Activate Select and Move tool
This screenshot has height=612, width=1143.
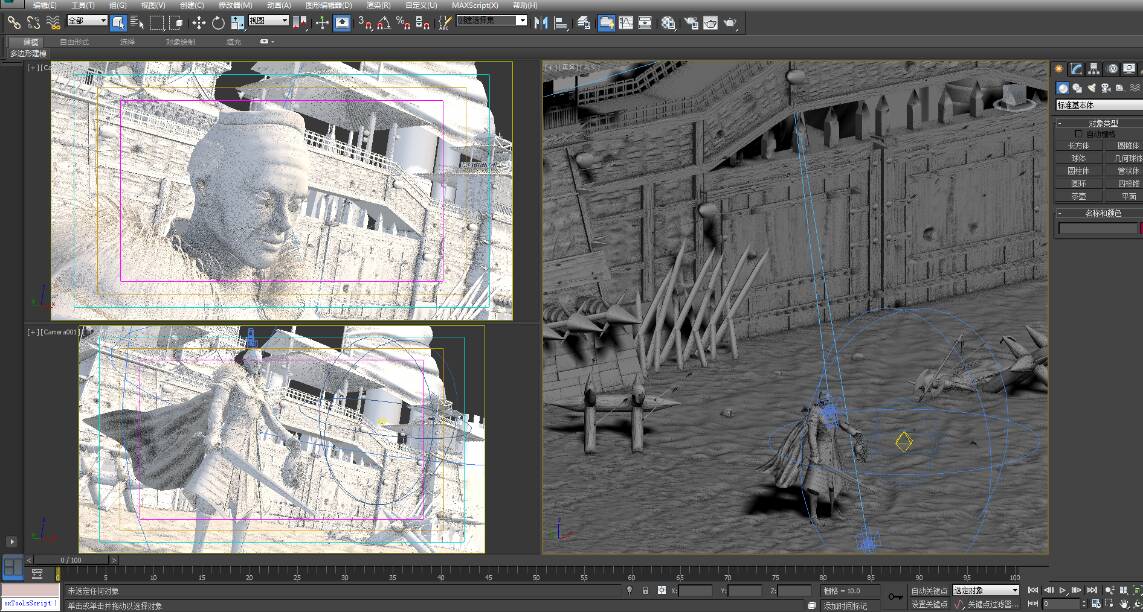[199, 23]
